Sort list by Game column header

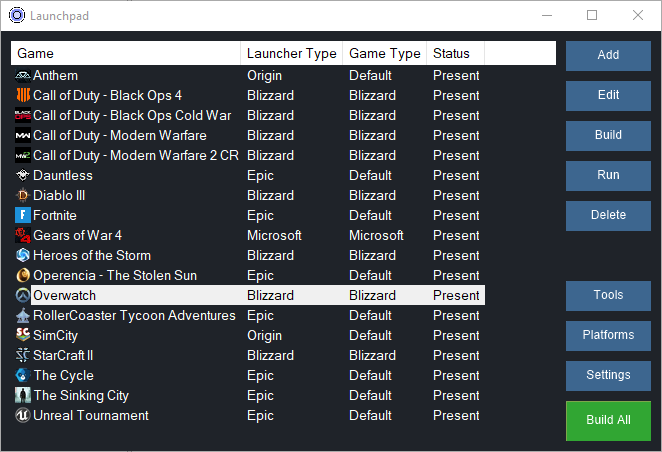tap(125, 53)
